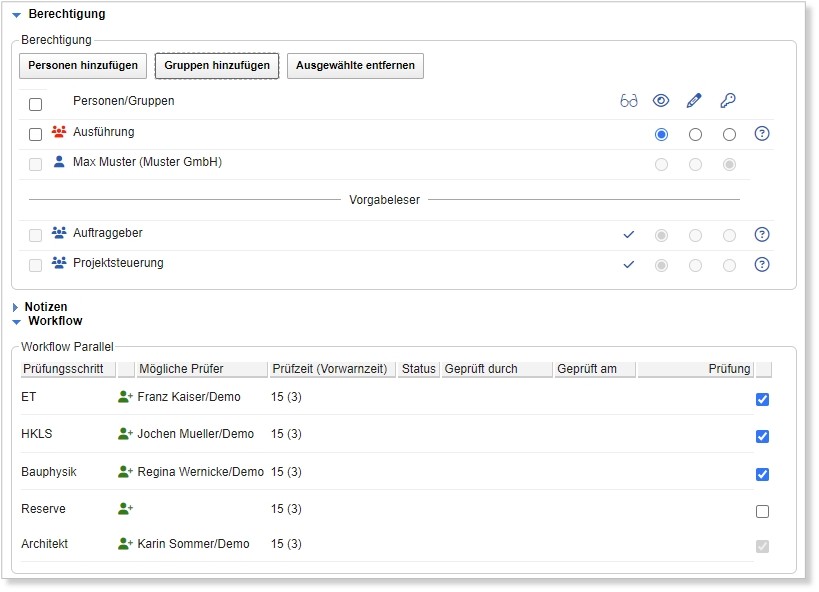
Task: Click the Ausgewählte entfernen button
Action: [355, 66]
